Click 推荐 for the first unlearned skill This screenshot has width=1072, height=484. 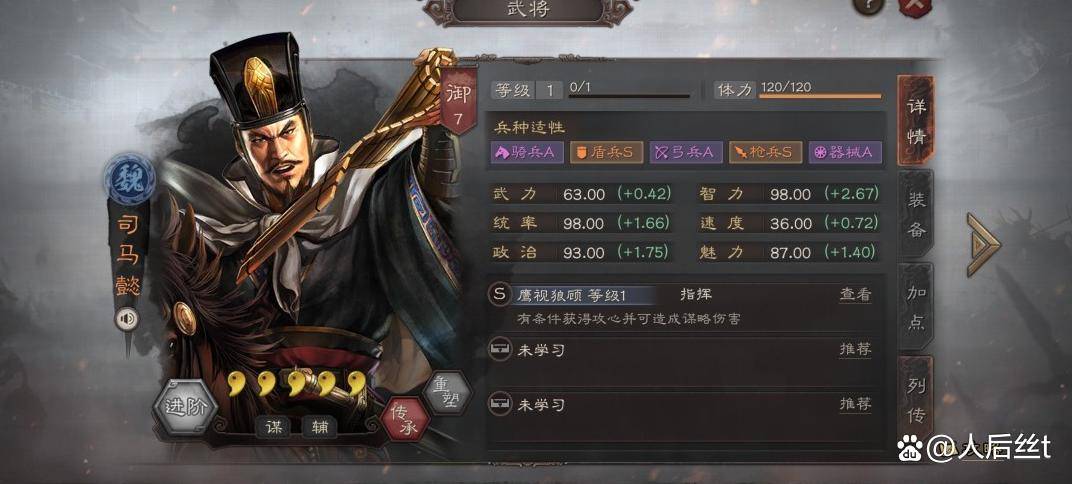(855, 349)
